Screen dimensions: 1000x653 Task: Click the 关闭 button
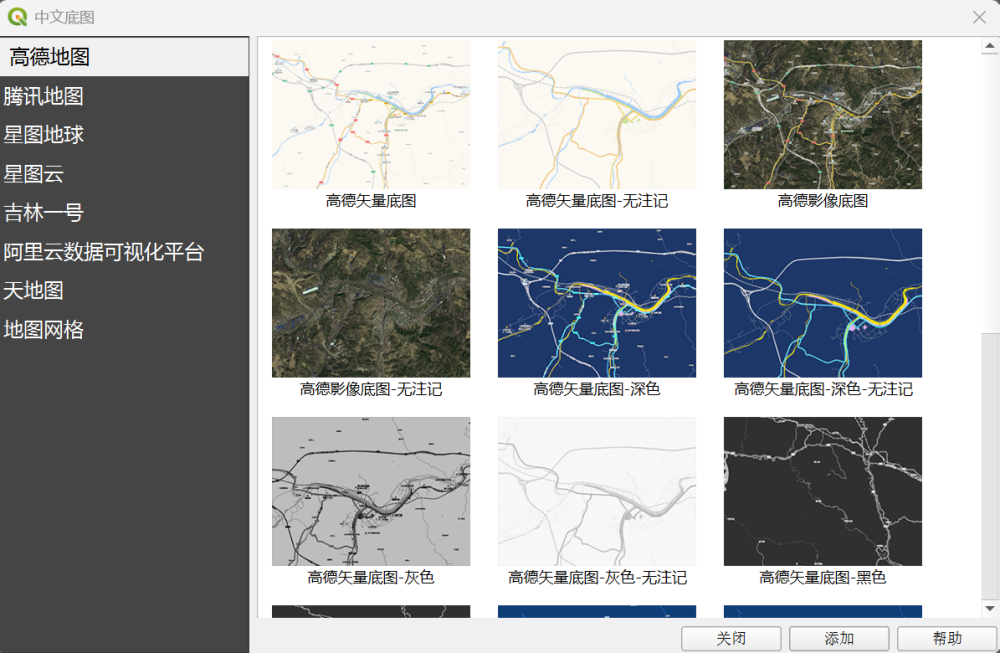731,638
